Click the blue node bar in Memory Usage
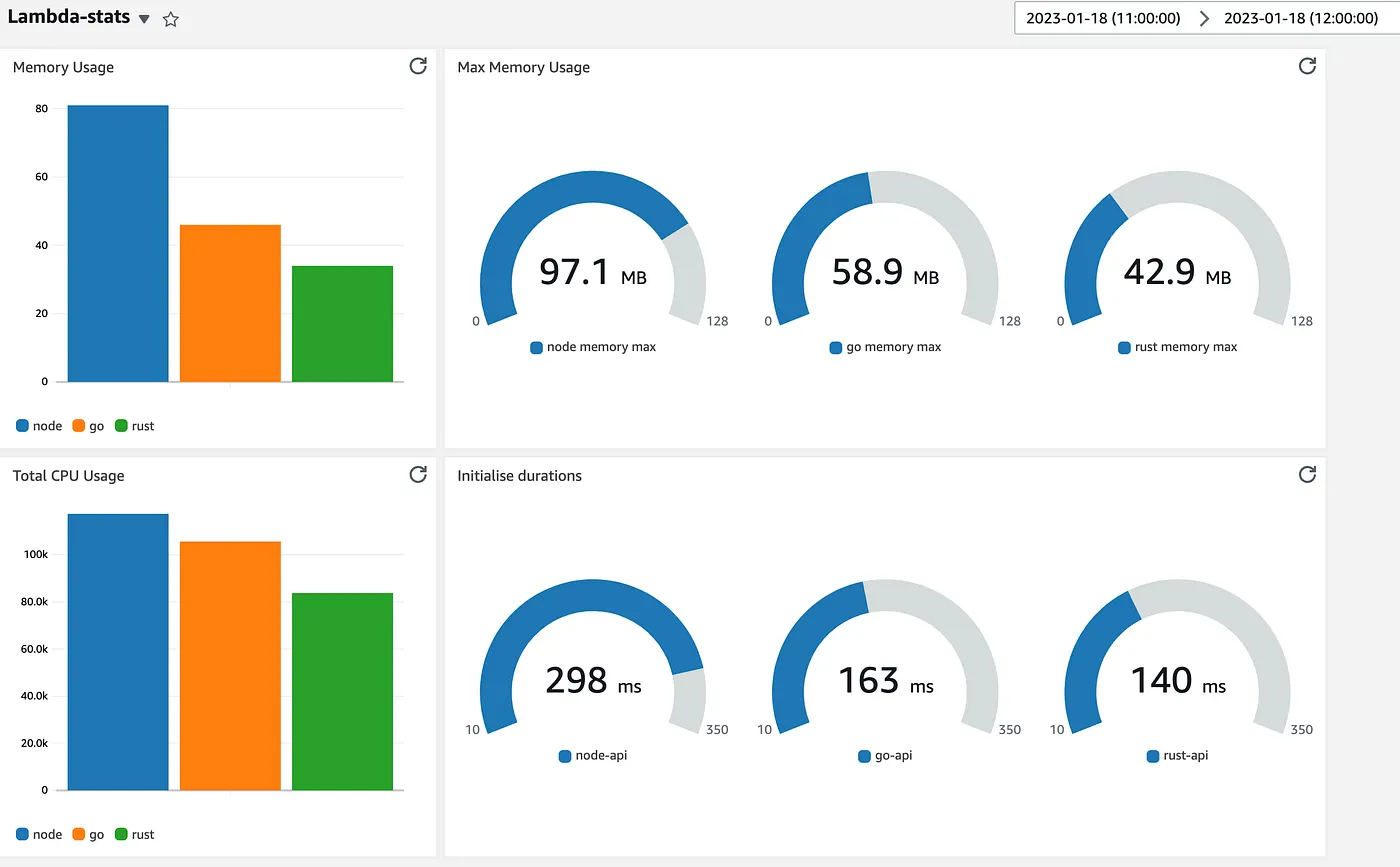Screen dimensions: 1400x867 coord(118,243)
